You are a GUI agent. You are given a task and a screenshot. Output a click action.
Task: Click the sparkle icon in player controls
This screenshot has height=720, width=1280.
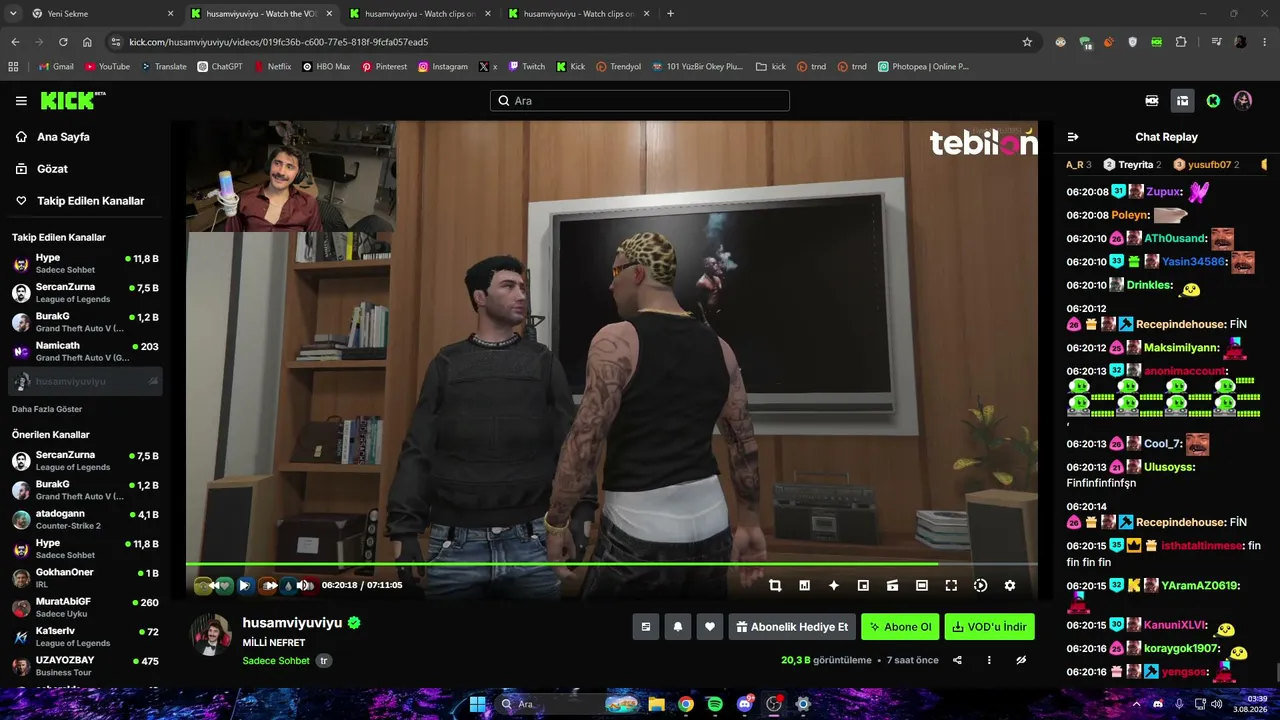tap(834, 586)
